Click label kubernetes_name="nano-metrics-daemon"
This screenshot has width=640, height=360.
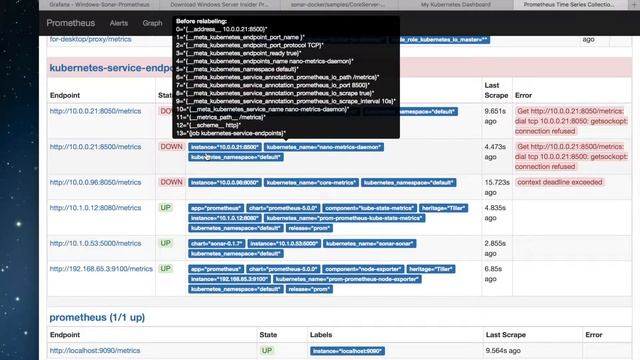324,147
